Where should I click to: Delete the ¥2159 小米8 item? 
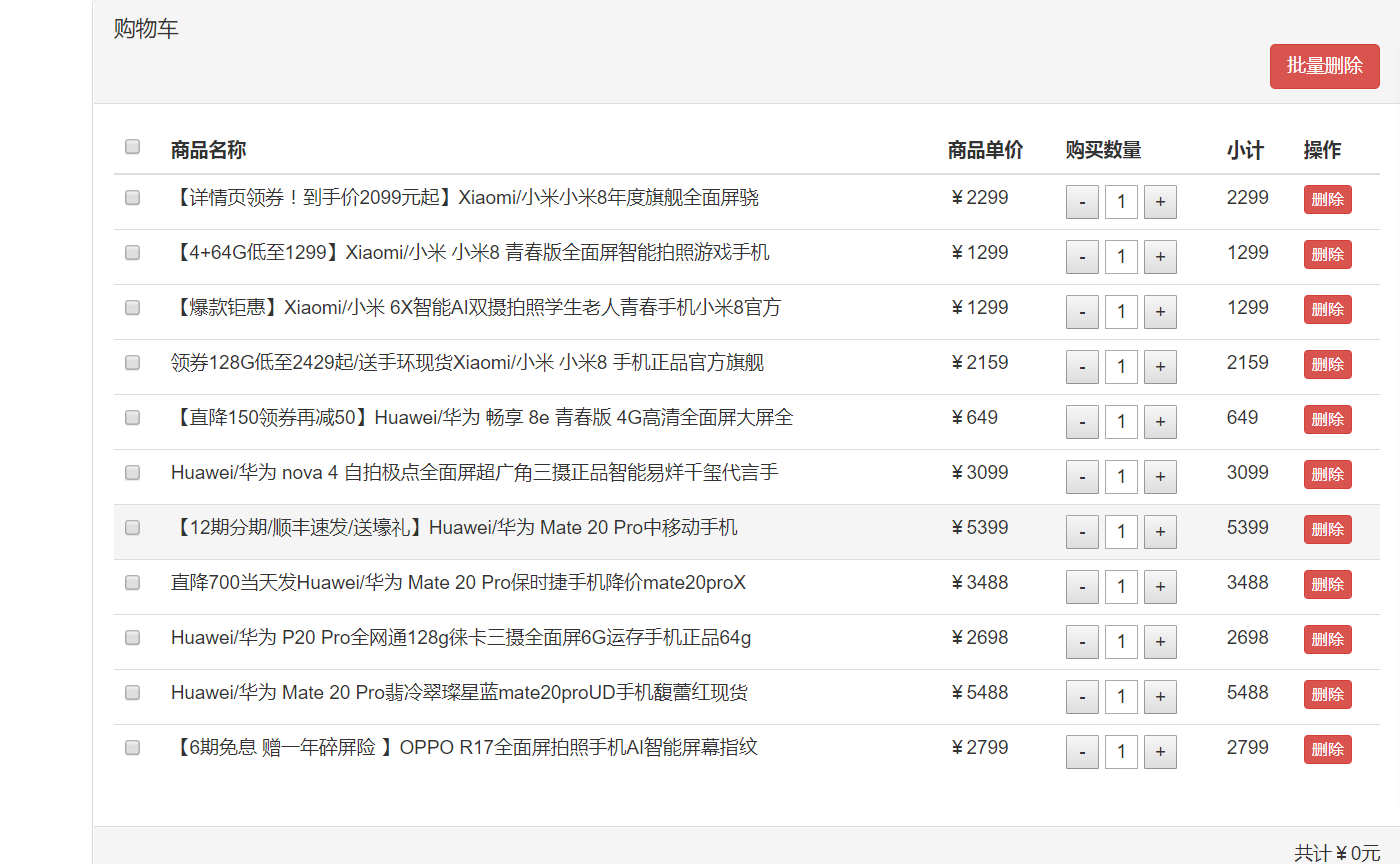point(1327,364)
